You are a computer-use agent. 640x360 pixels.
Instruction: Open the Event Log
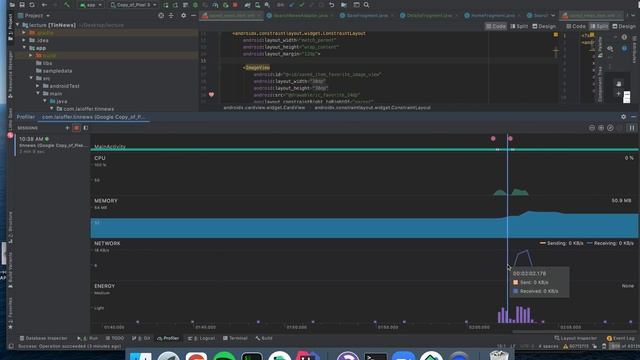620,338
